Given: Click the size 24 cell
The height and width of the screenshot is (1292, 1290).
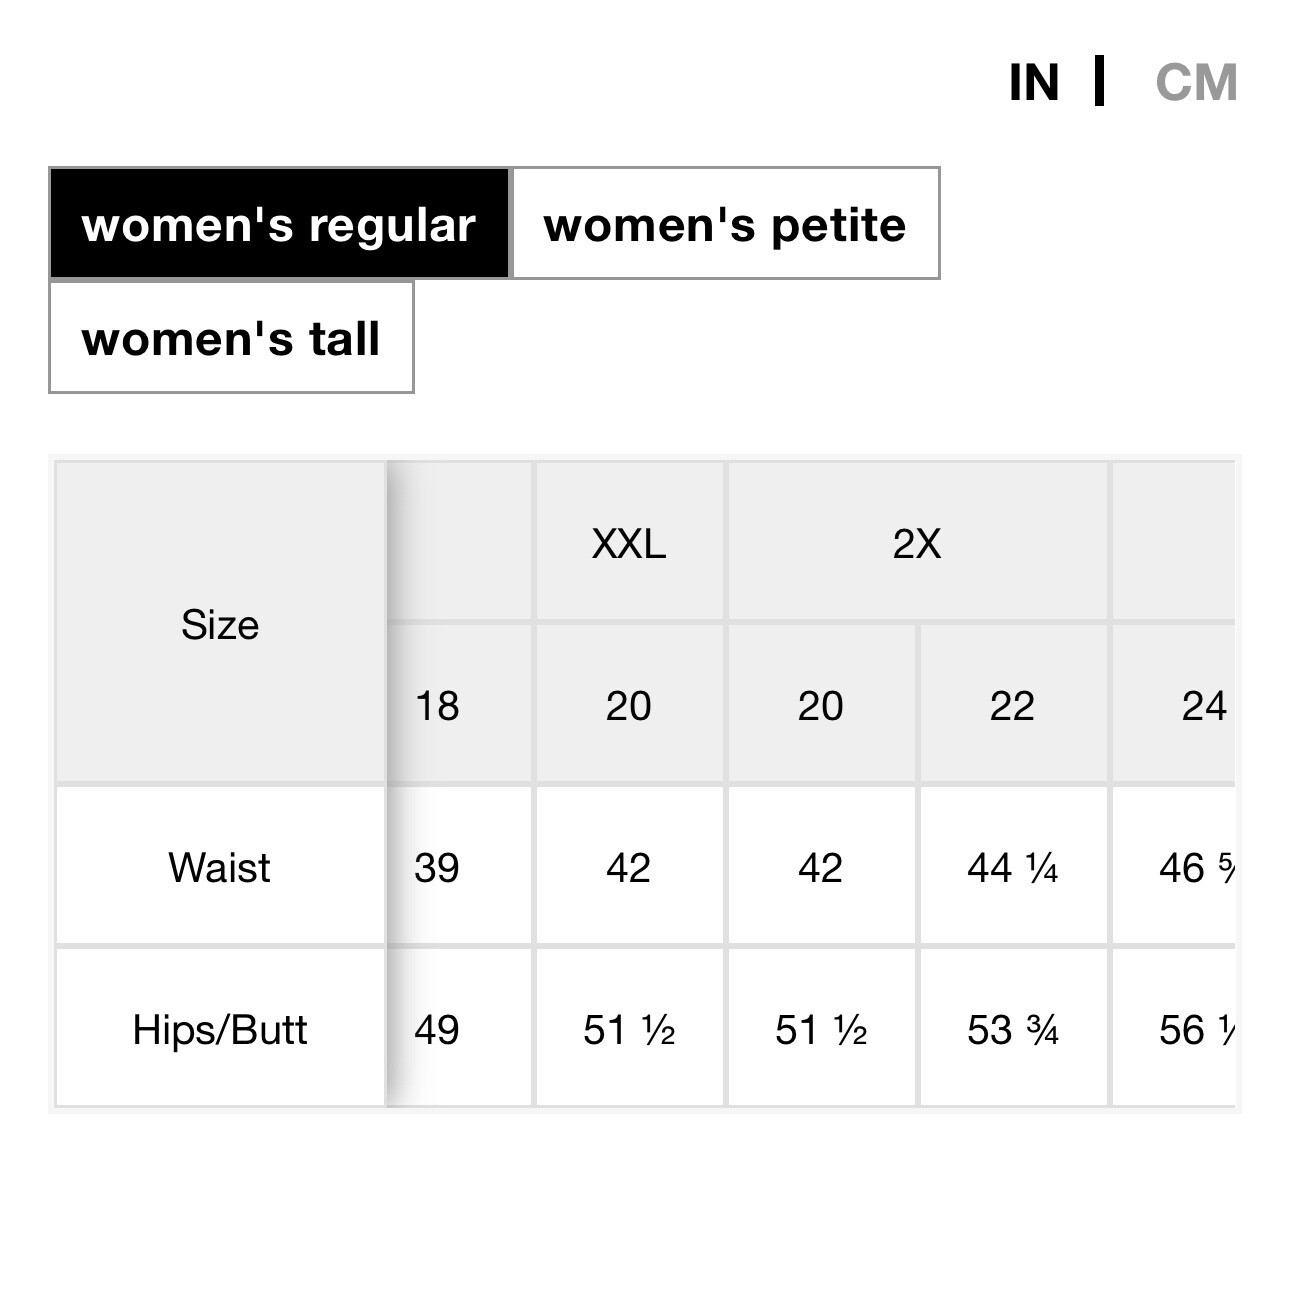Looking at the screenshot, I should (x=1200, y=706).
